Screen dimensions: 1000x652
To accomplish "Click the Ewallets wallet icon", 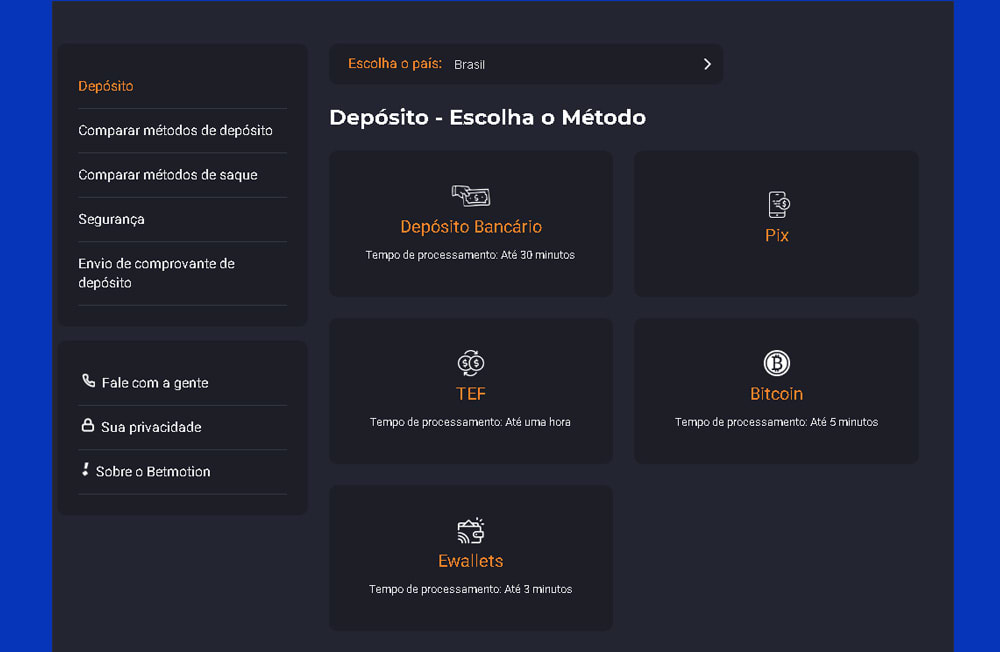I will [x=470, y=530].
